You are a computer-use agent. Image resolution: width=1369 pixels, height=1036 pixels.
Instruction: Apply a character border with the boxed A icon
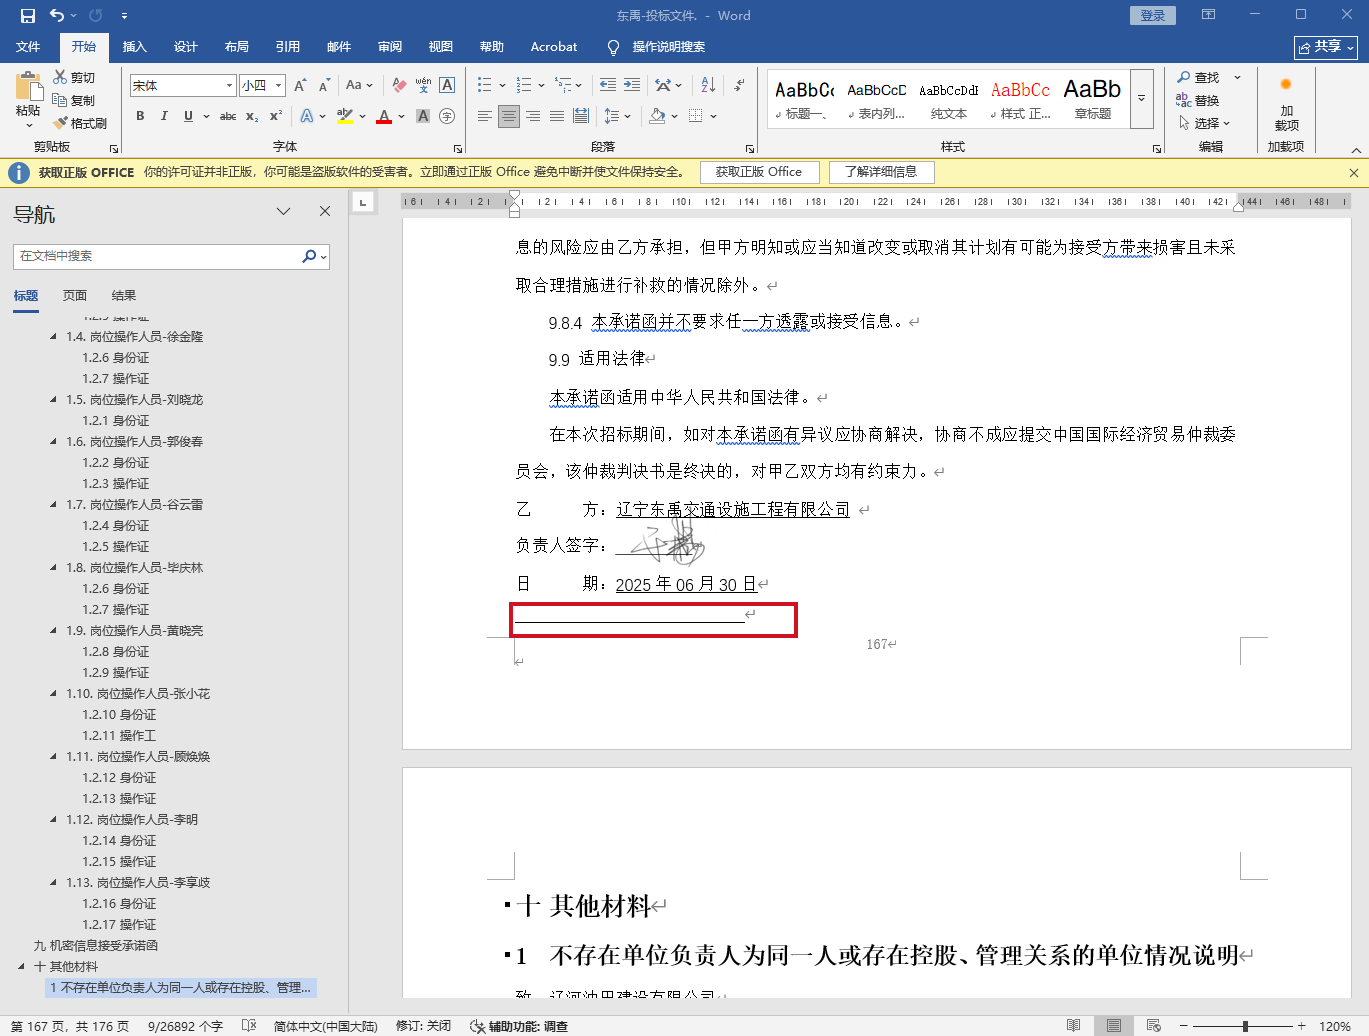[x=447, y=86]
